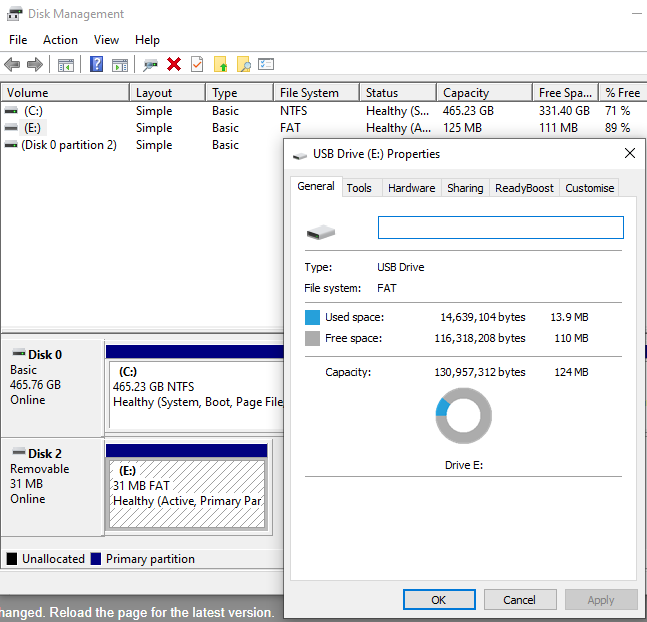Switch to the ReadyBoost tab
Viewport: 647px width, 622px height.
click(524, 188)
